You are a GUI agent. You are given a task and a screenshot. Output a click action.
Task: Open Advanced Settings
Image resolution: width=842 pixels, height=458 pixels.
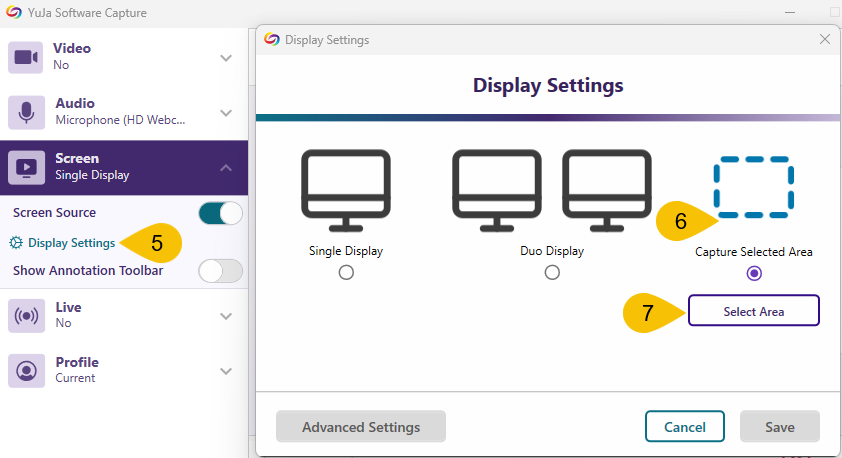[361, 427]
